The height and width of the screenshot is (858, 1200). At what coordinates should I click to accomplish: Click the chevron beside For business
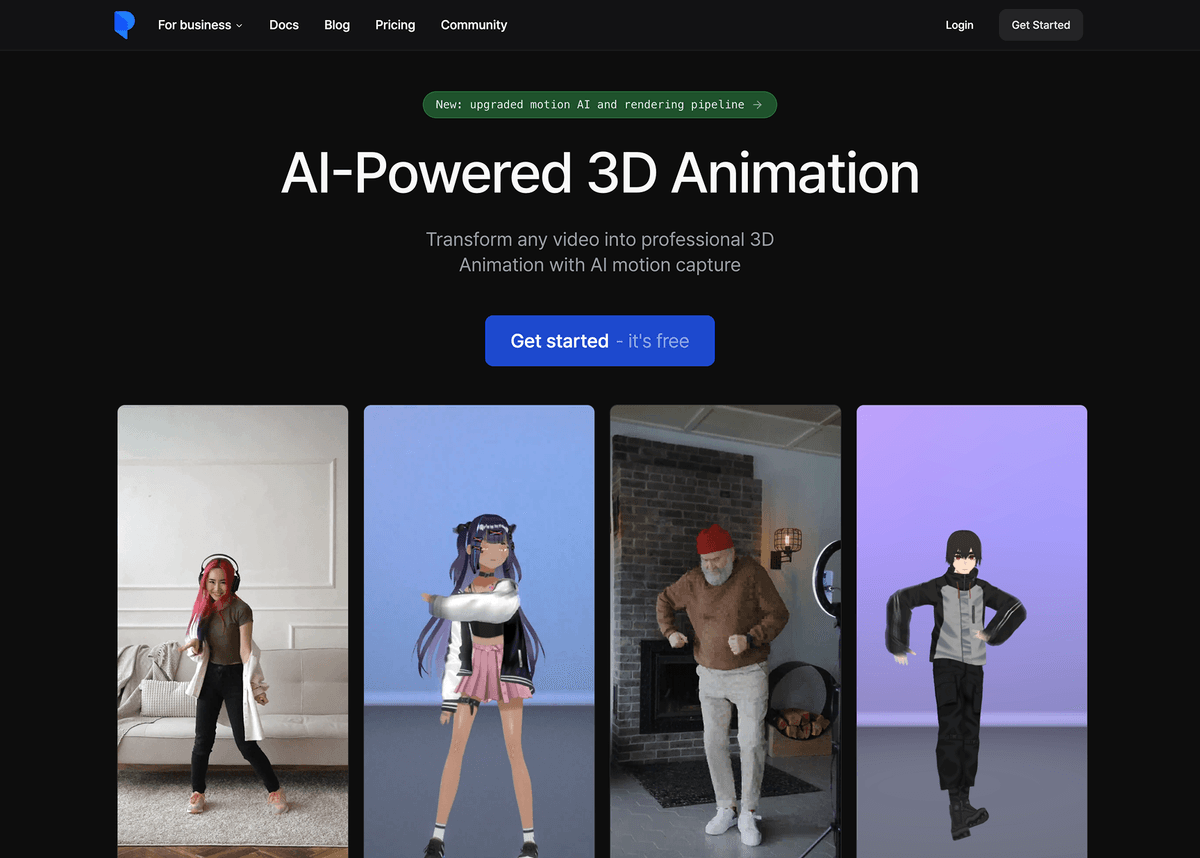(x=239, y=26)
